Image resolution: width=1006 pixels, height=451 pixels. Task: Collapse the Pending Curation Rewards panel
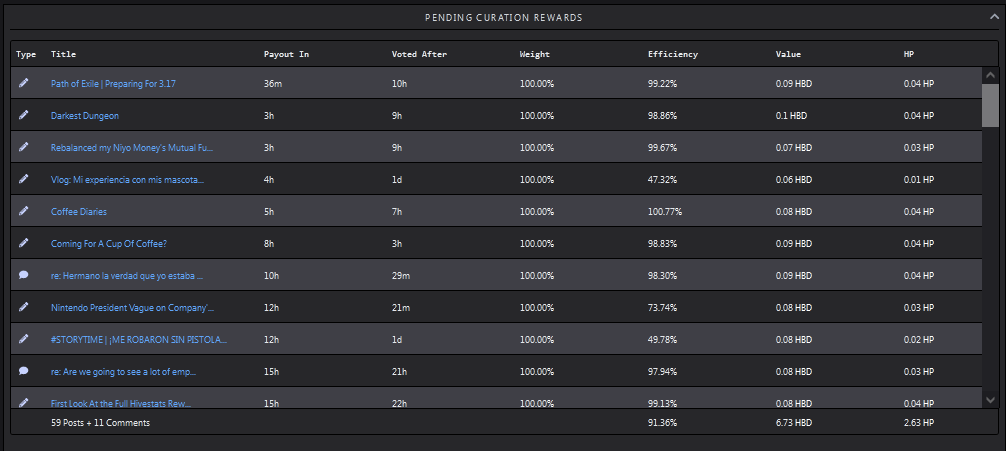pos(994,17)
